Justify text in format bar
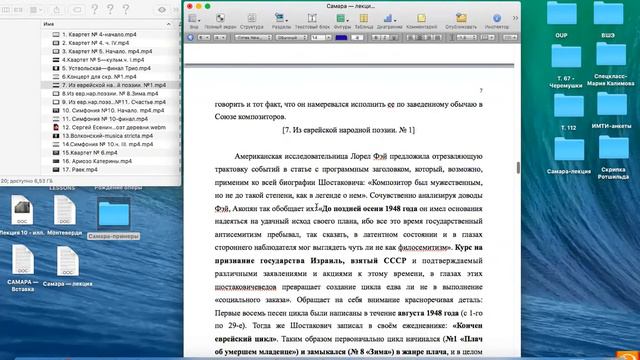The width and height of the screenshot is (640, 360). pos(438,38)
